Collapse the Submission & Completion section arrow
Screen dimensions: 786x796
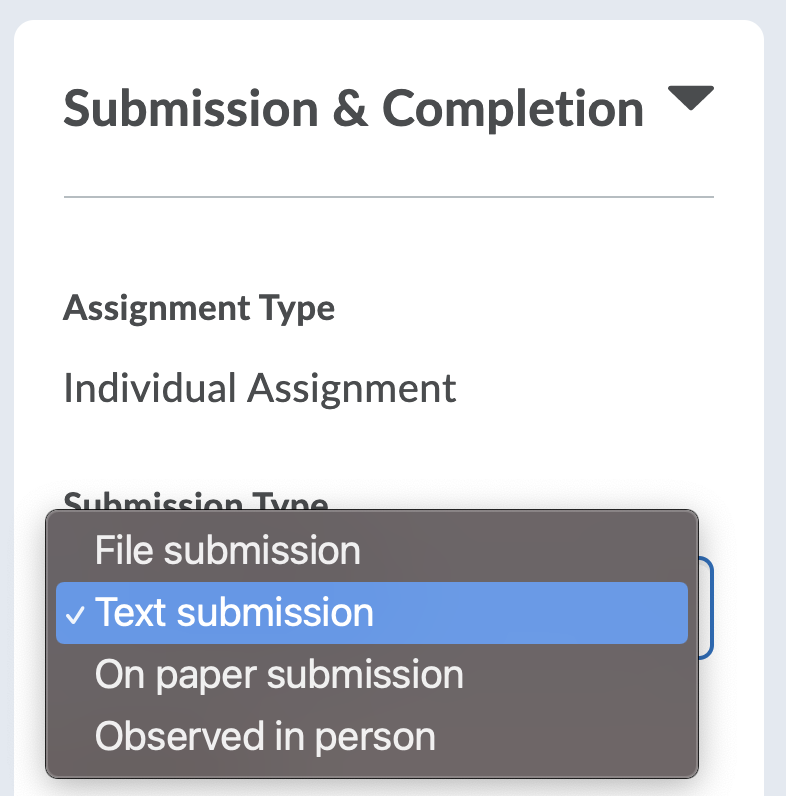pos(690,99)
